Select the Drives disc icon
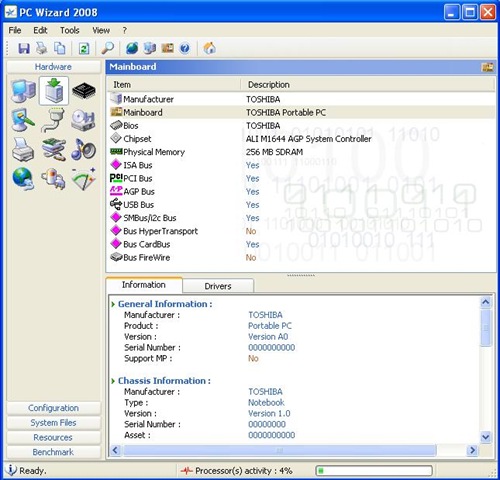Screen dimensions: 500x480 pyautogui.click(x=83, y=120)
